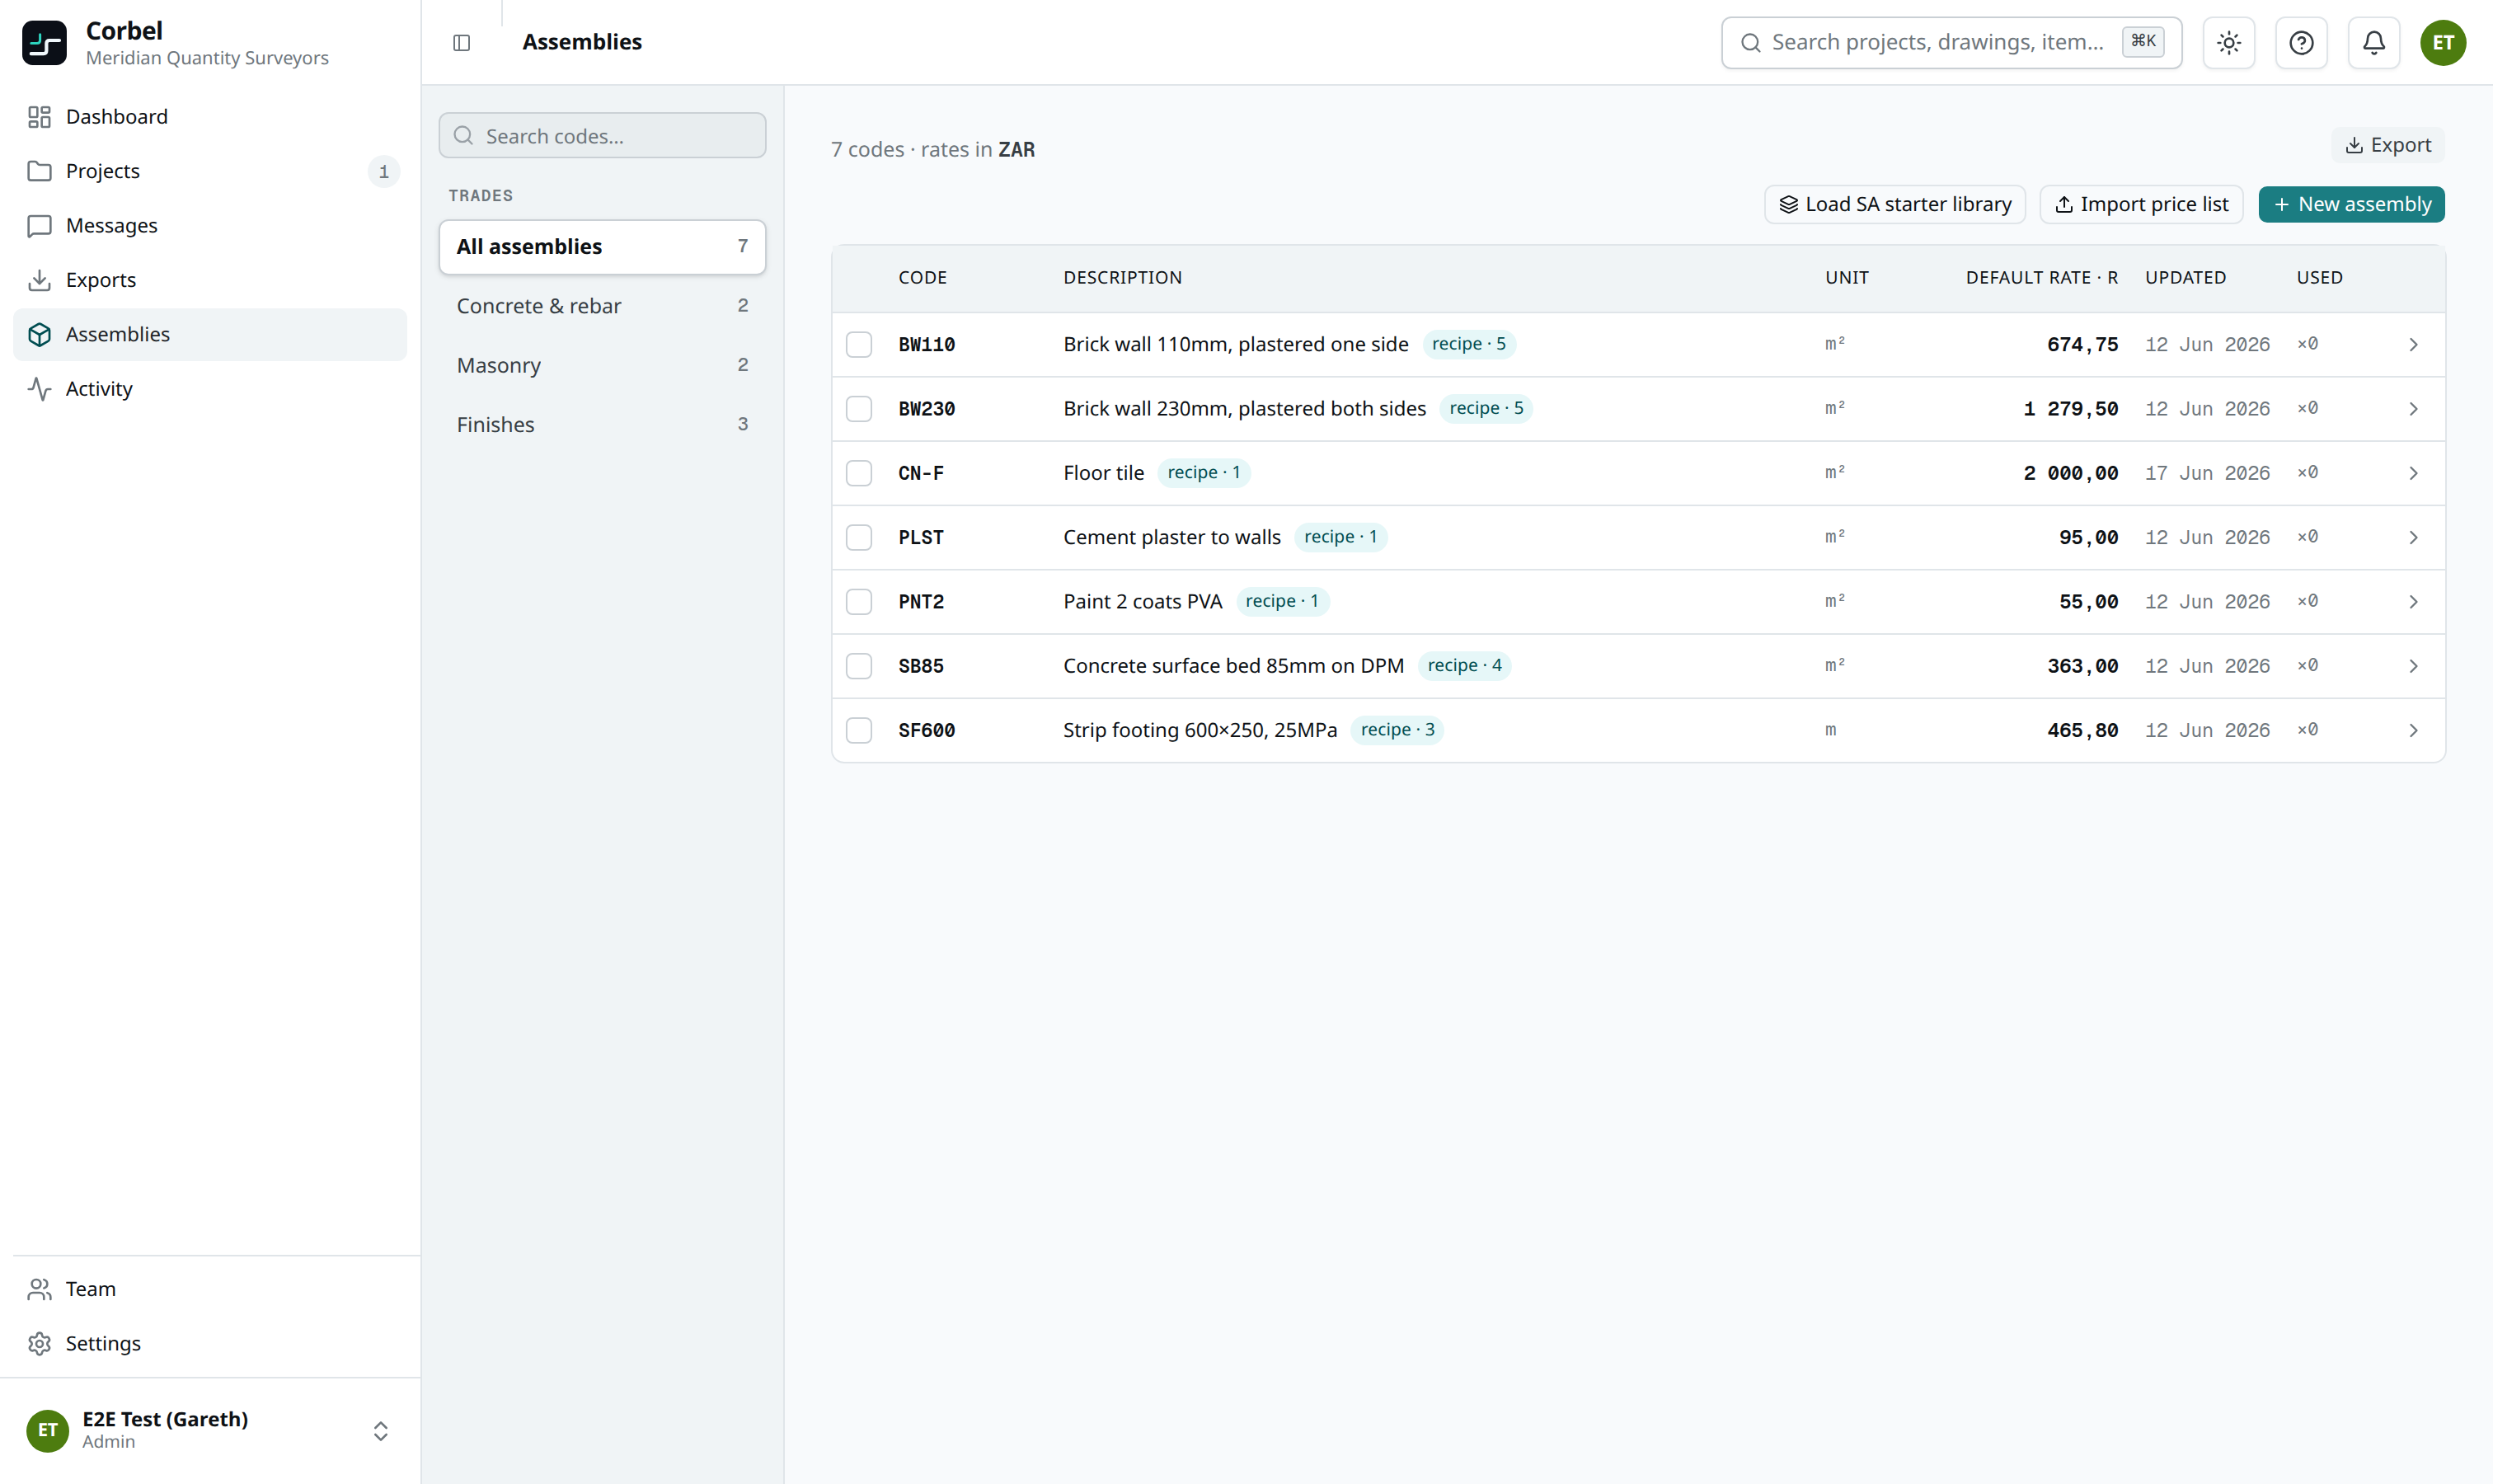Viewport: 2493px width, 1484px height.
Task: Click the Team people icon
Action: [39, 1289]
